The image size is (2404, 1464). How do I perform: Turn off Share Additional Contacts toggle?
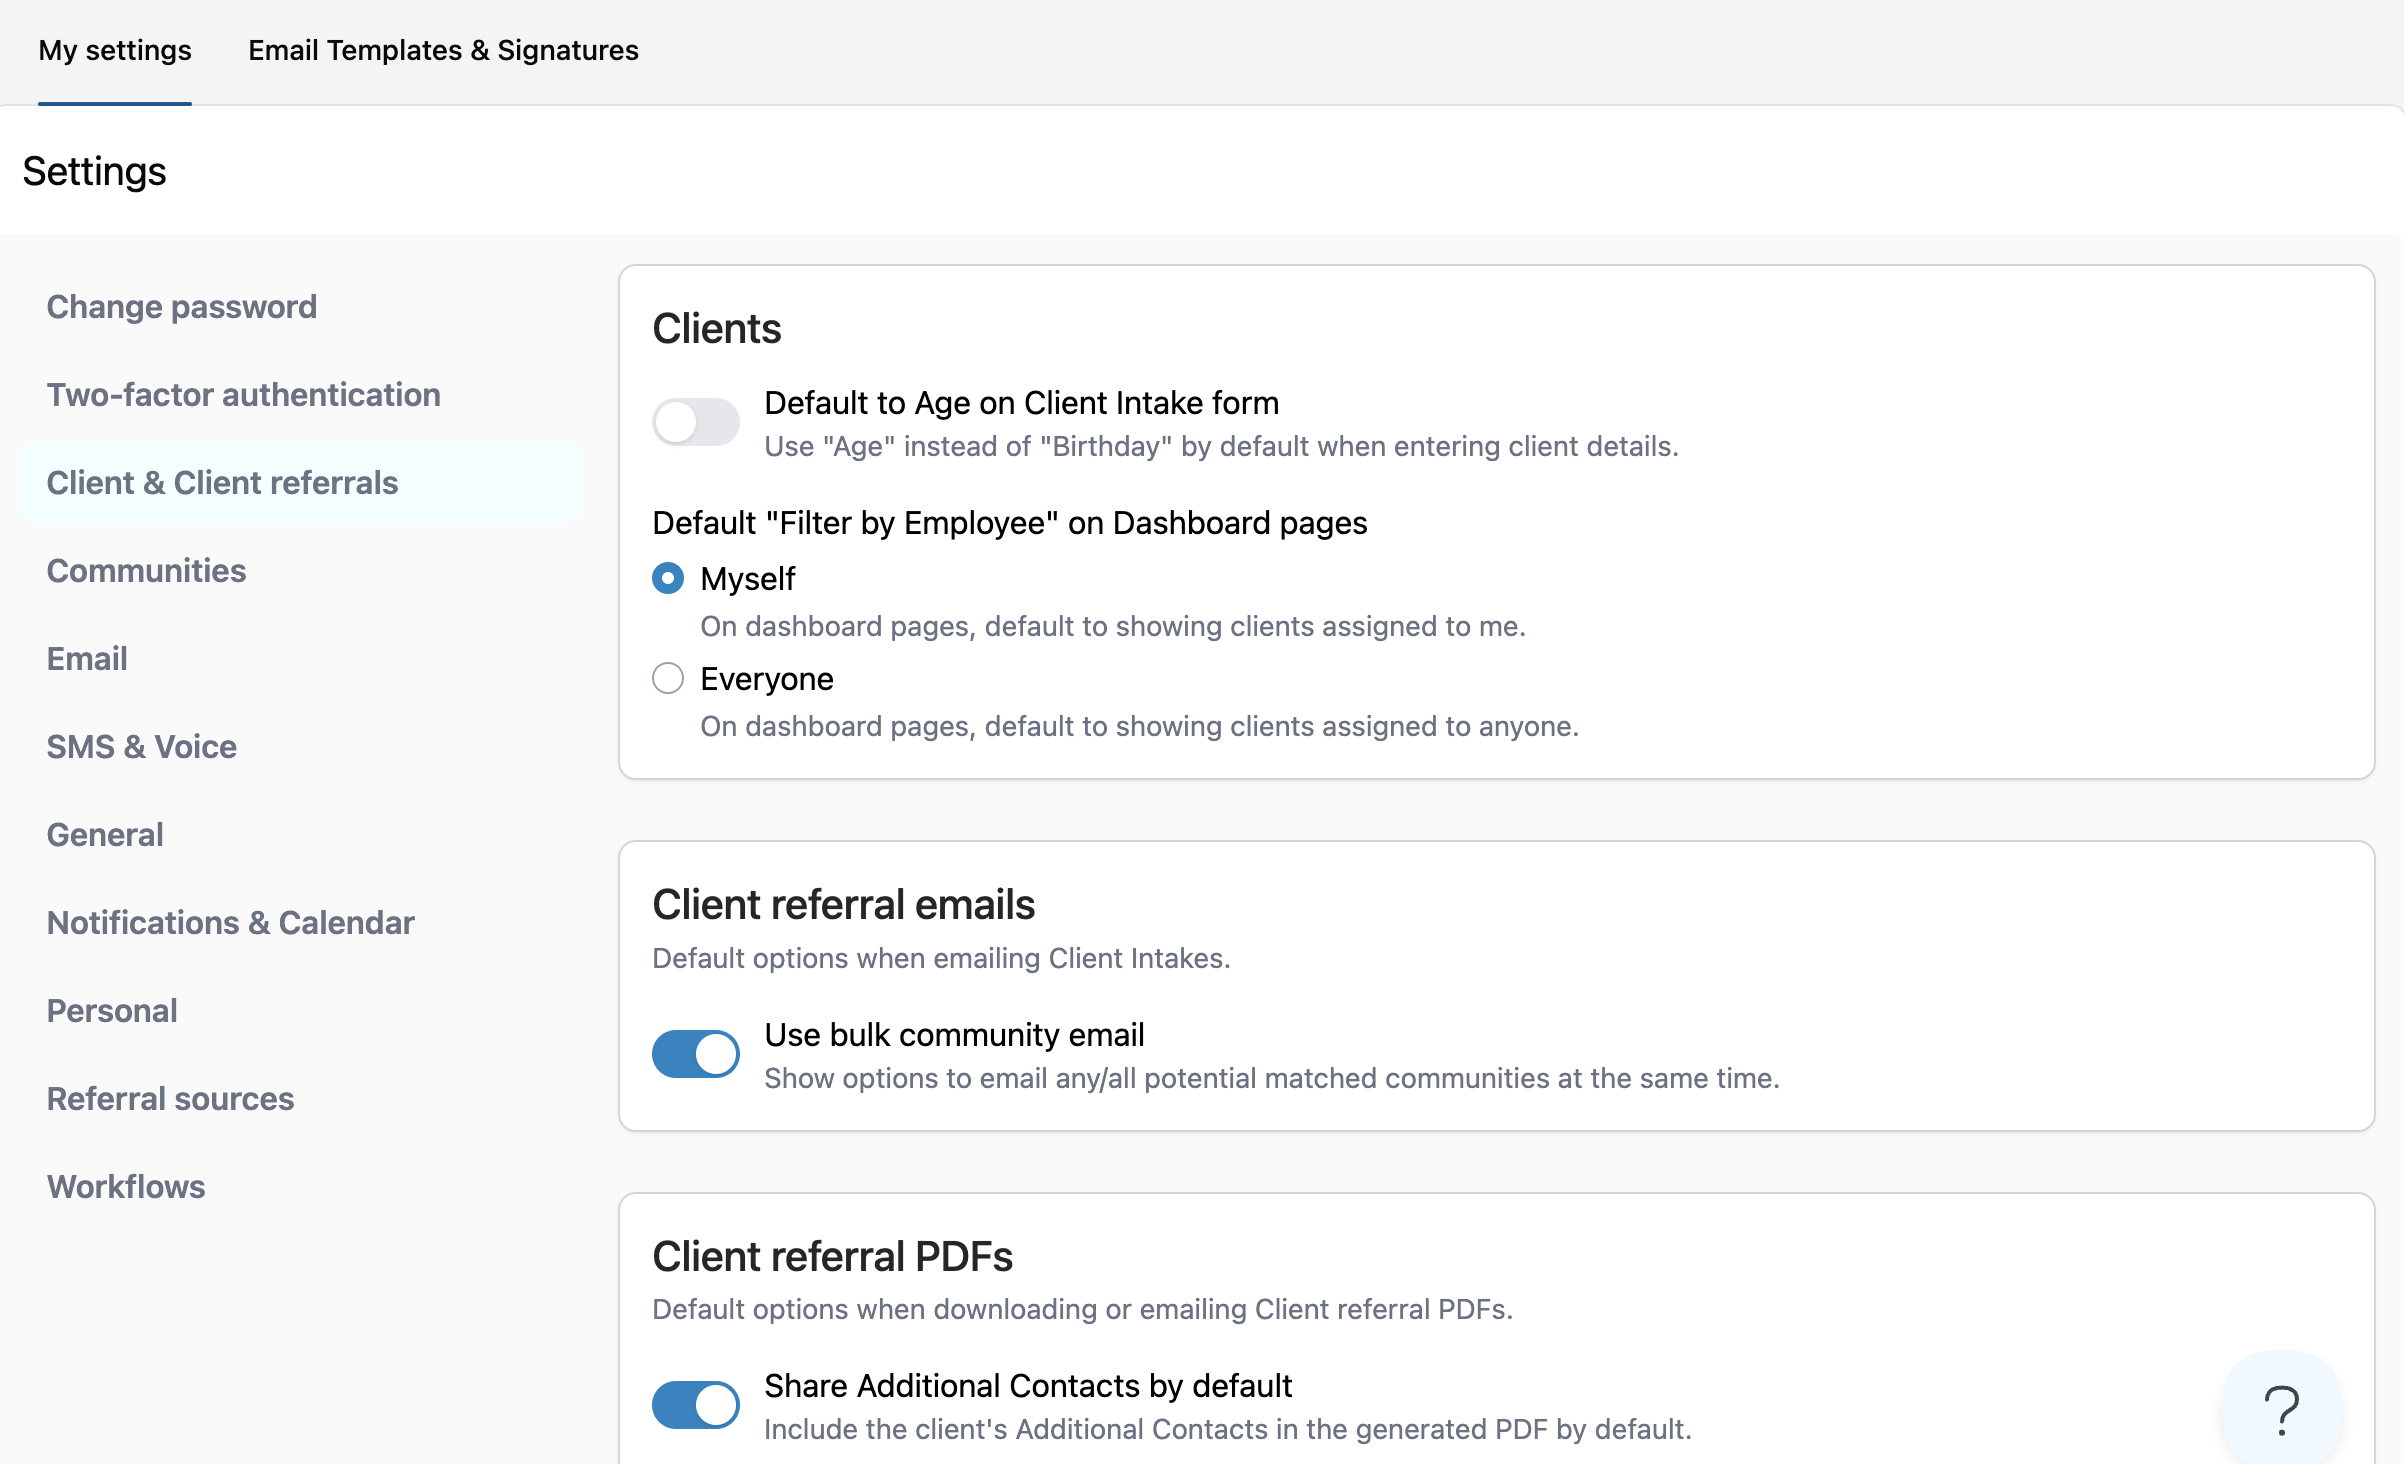point(695,1405)
